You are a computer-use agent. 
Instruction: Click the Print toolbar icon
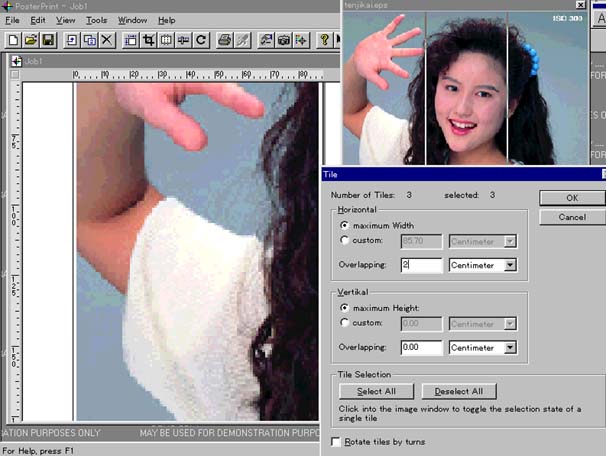click(225, 40)
